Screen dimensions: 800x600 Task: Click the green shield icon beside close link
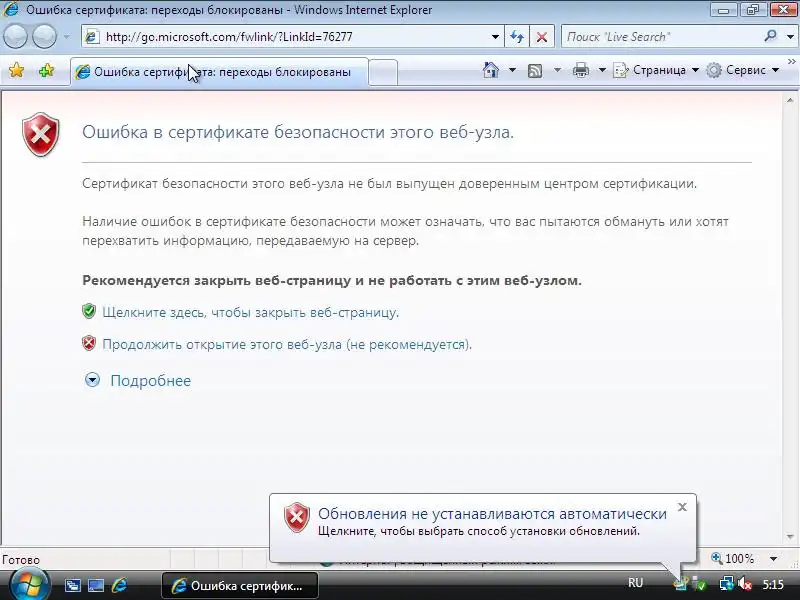point(89,311)
